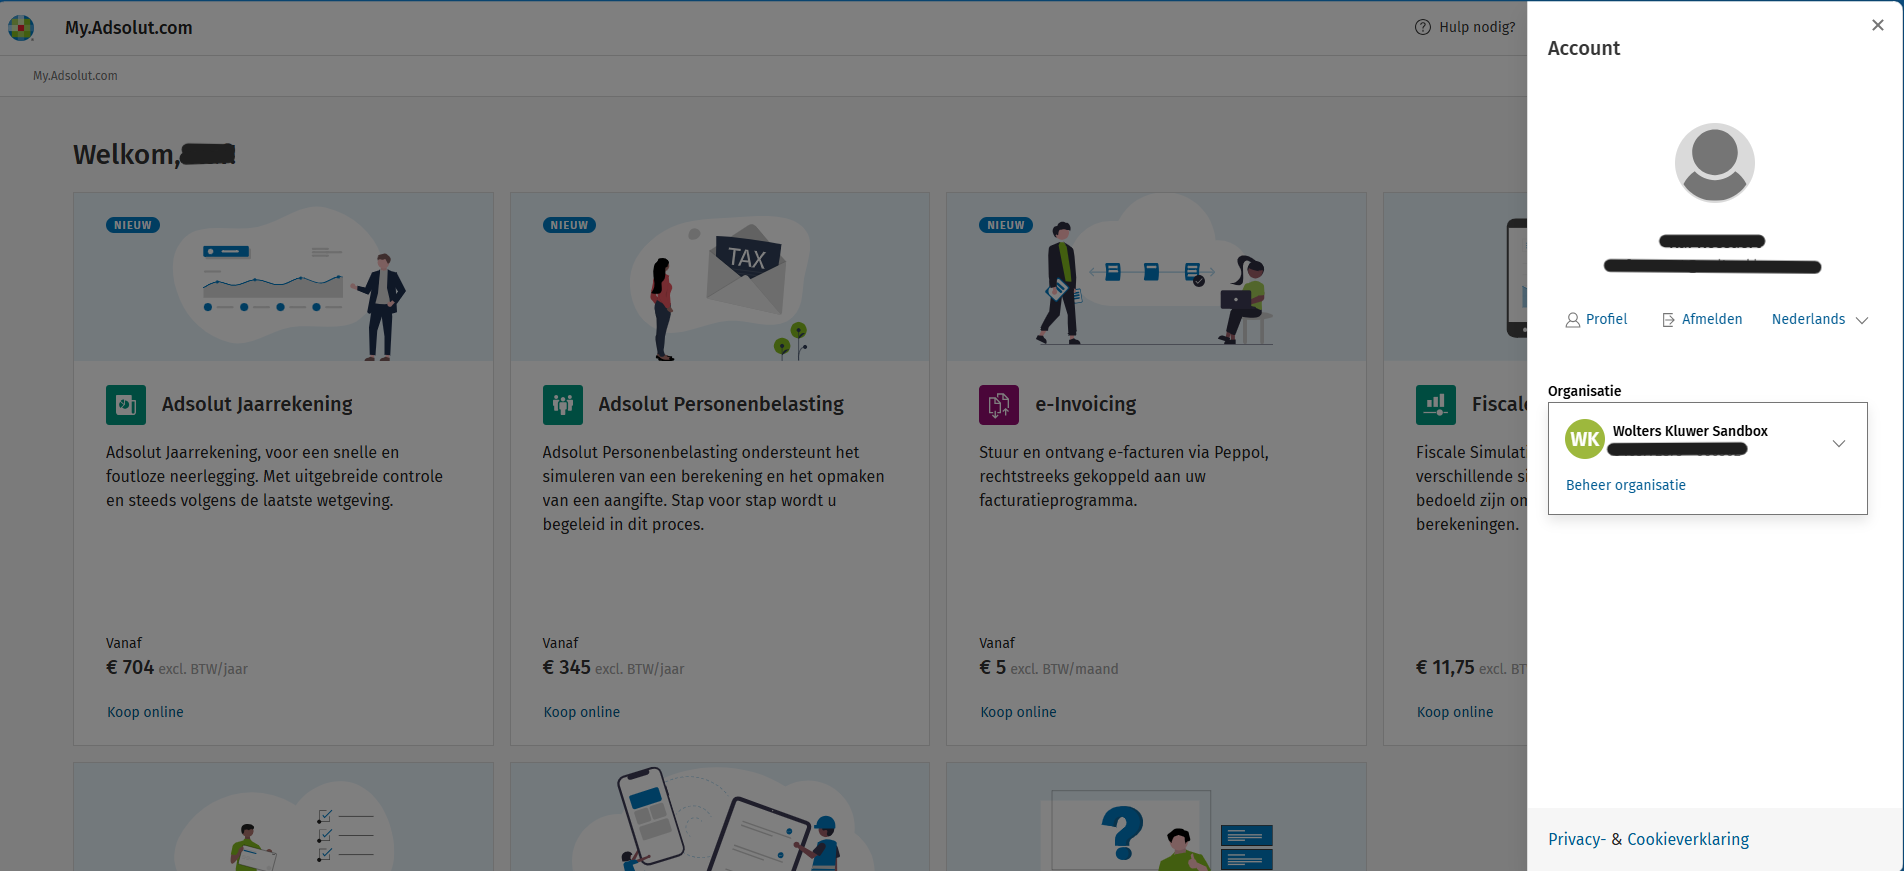This screenshot has height=871, width=1904.
Task: Click the WK organisation badge
Action: 1585,439
